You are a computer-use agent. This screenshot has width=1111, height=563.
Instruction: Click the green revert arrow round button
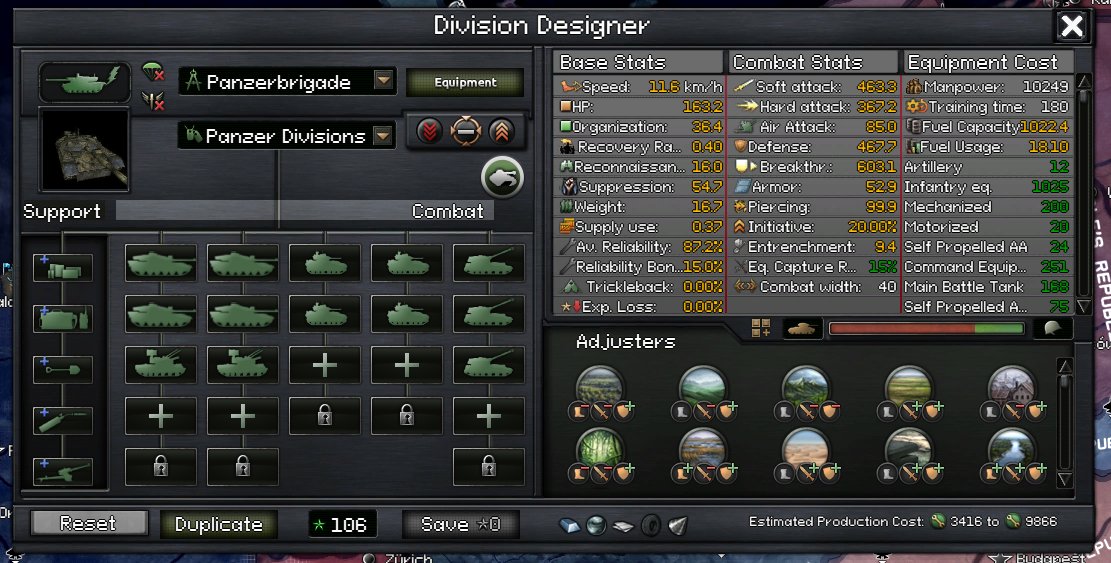[502, 176]
